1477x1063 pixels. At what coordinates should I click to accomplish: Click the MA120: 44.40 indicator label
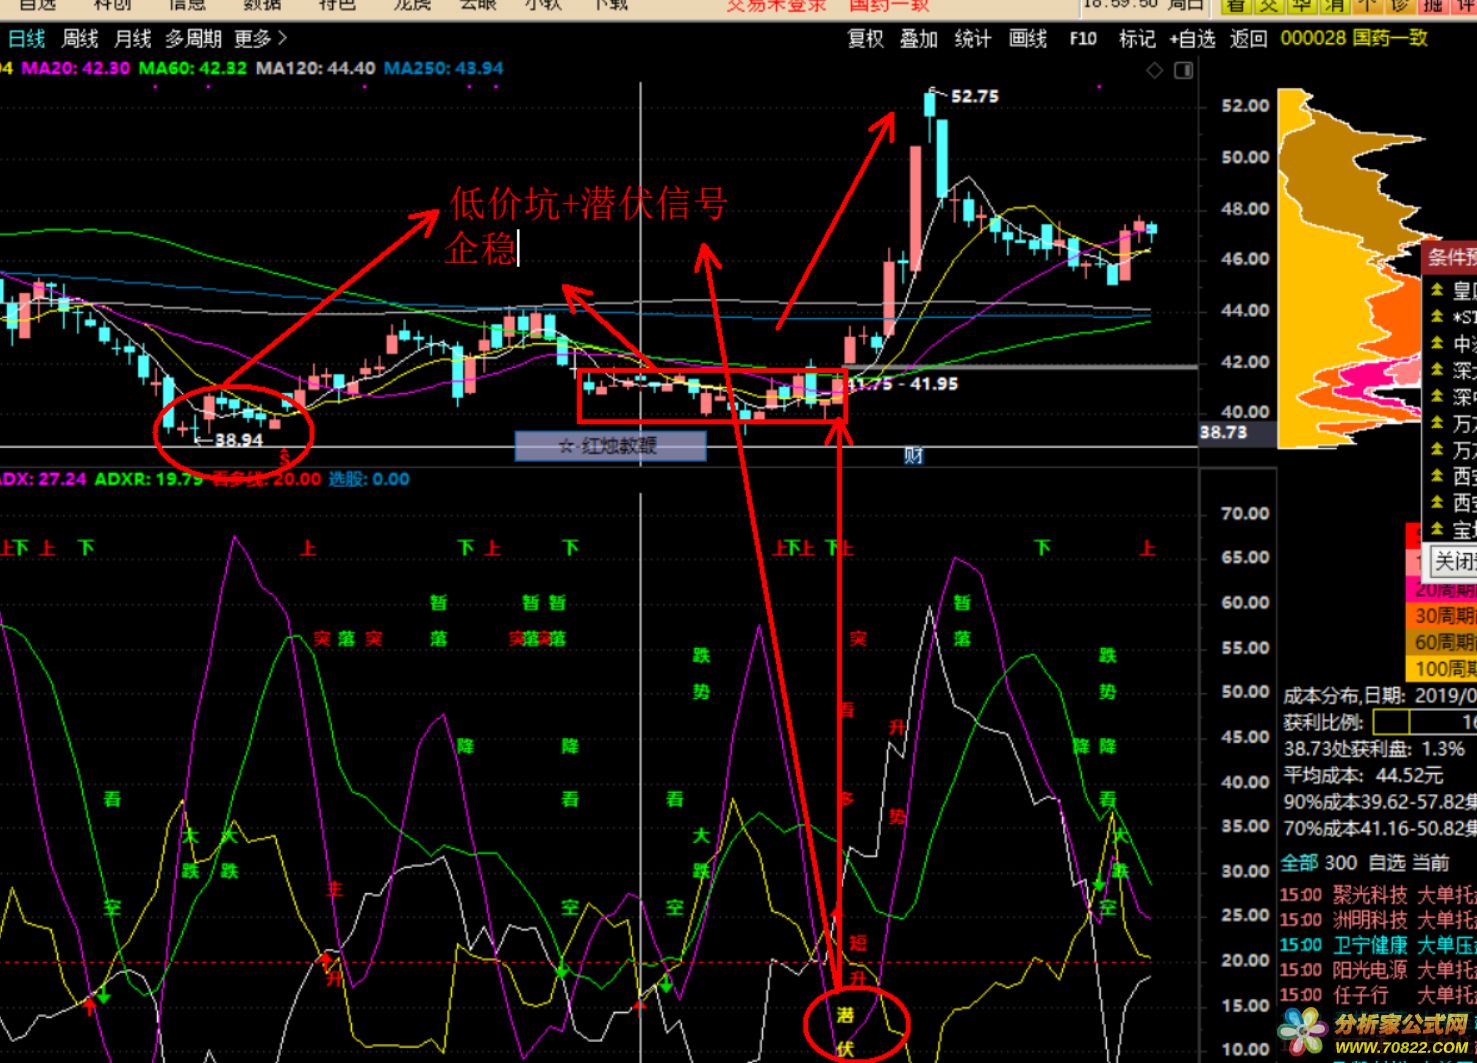(315, 69)
